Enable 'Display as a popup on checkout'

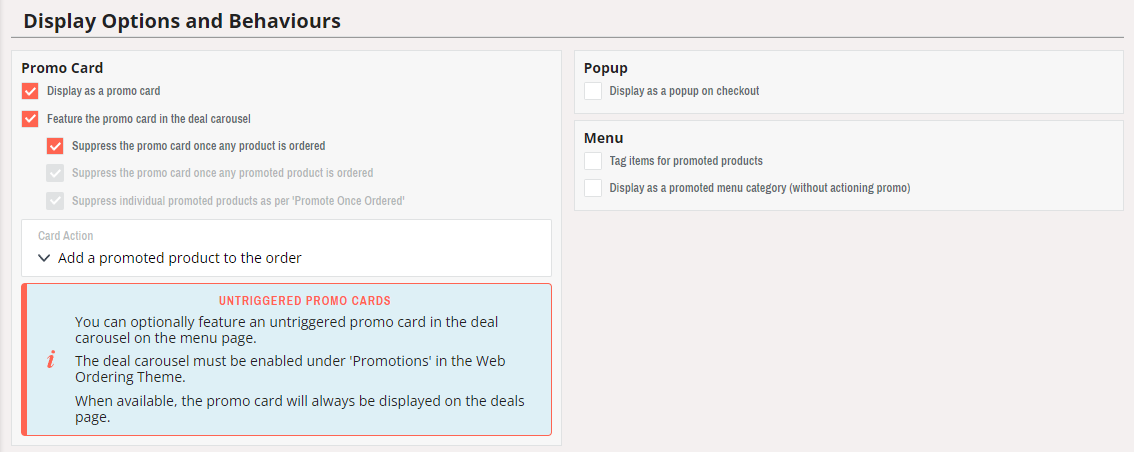[593, 91]
